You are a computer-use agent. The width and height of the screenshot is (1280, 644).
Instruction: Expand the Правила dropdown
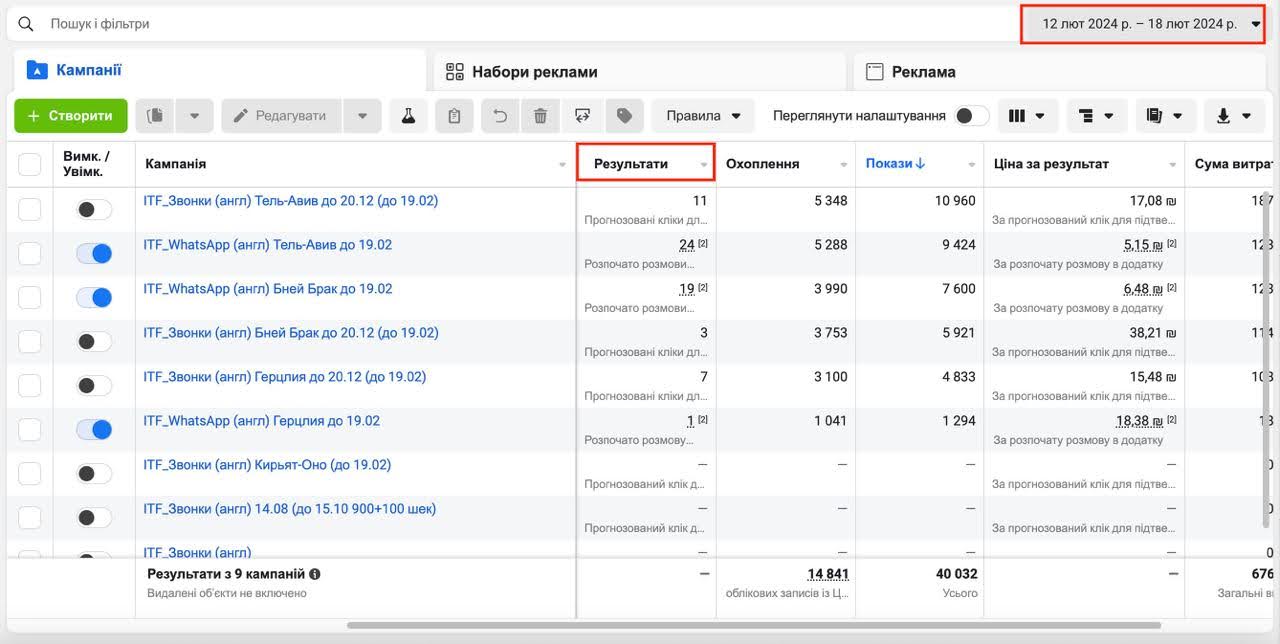point(703,116)
